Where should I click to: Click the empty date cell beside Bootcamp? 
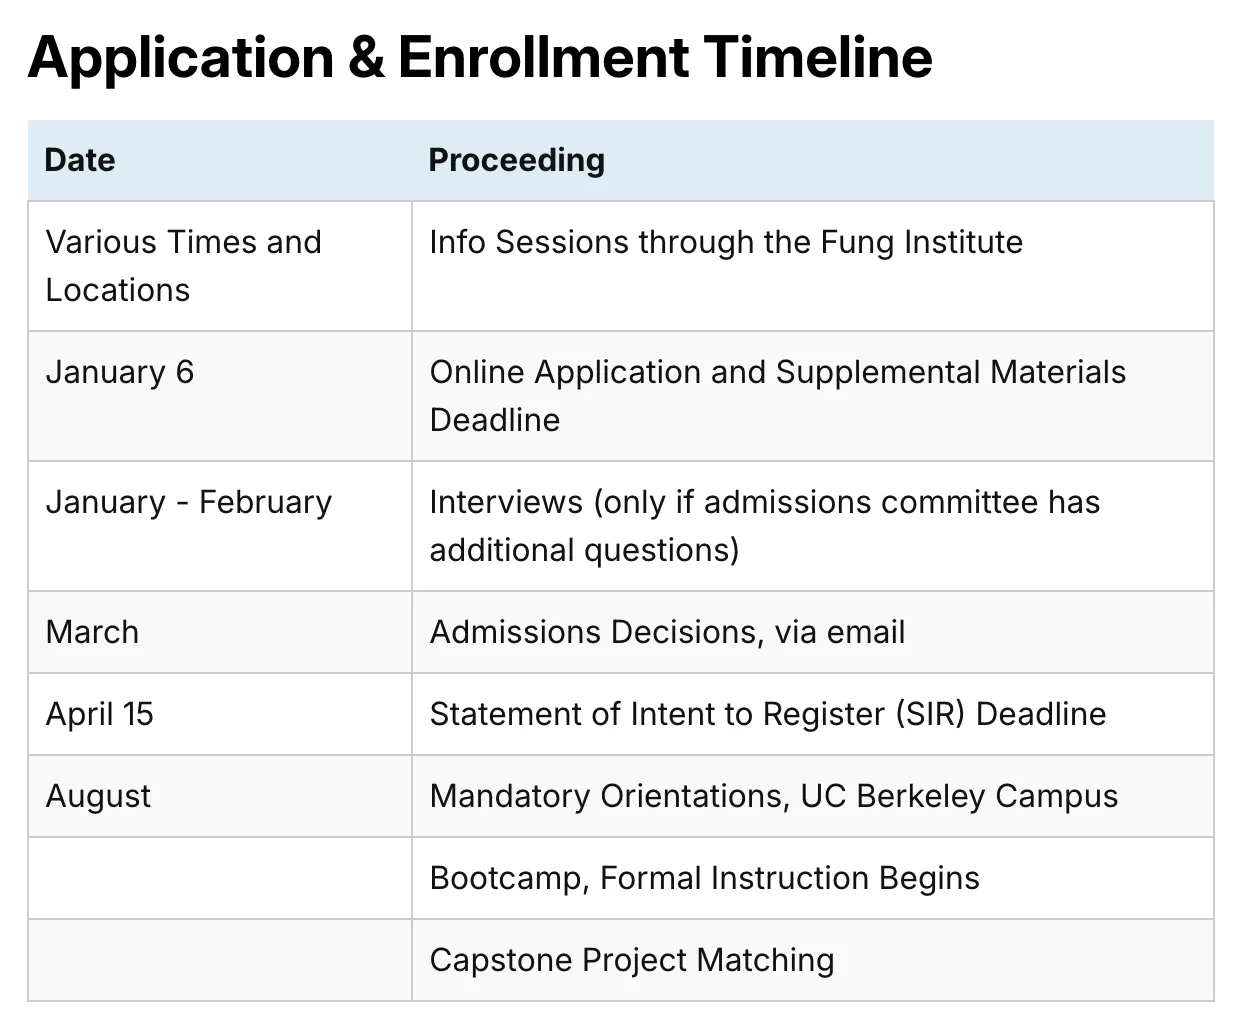[x=220, y=878]
